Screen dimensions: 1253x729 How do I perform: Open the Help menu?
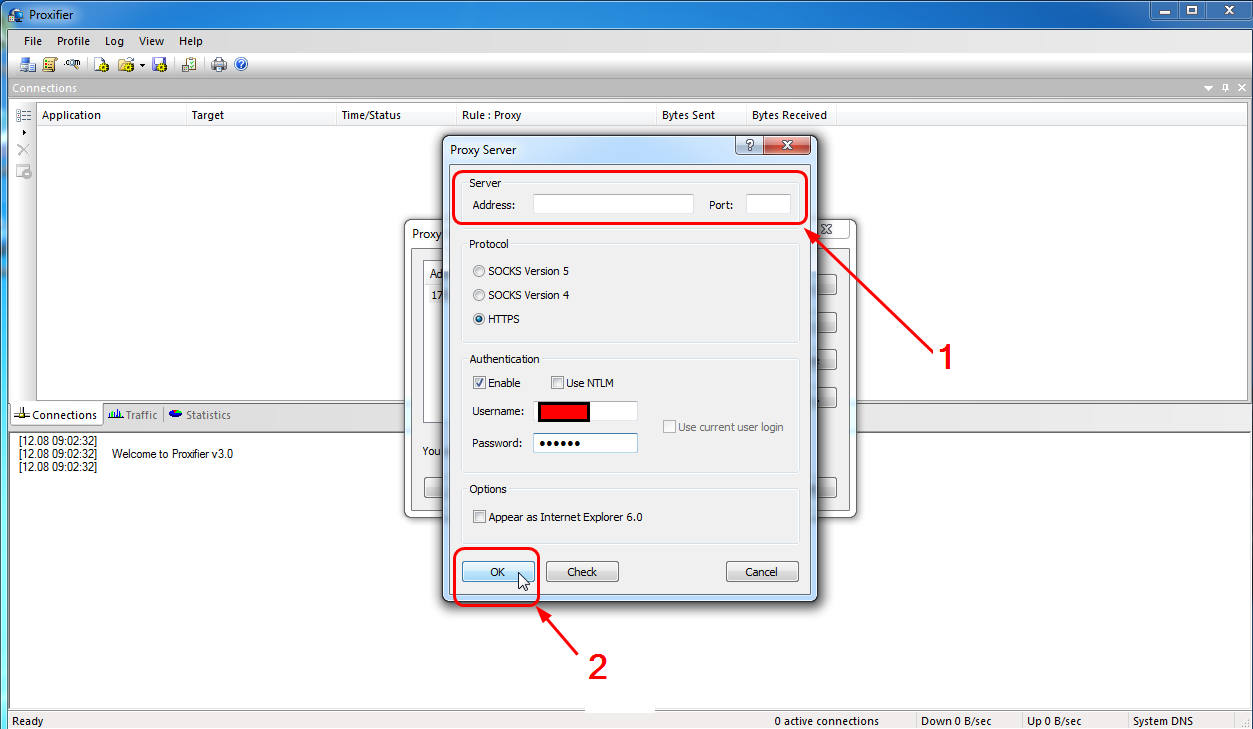click(191, 41)
